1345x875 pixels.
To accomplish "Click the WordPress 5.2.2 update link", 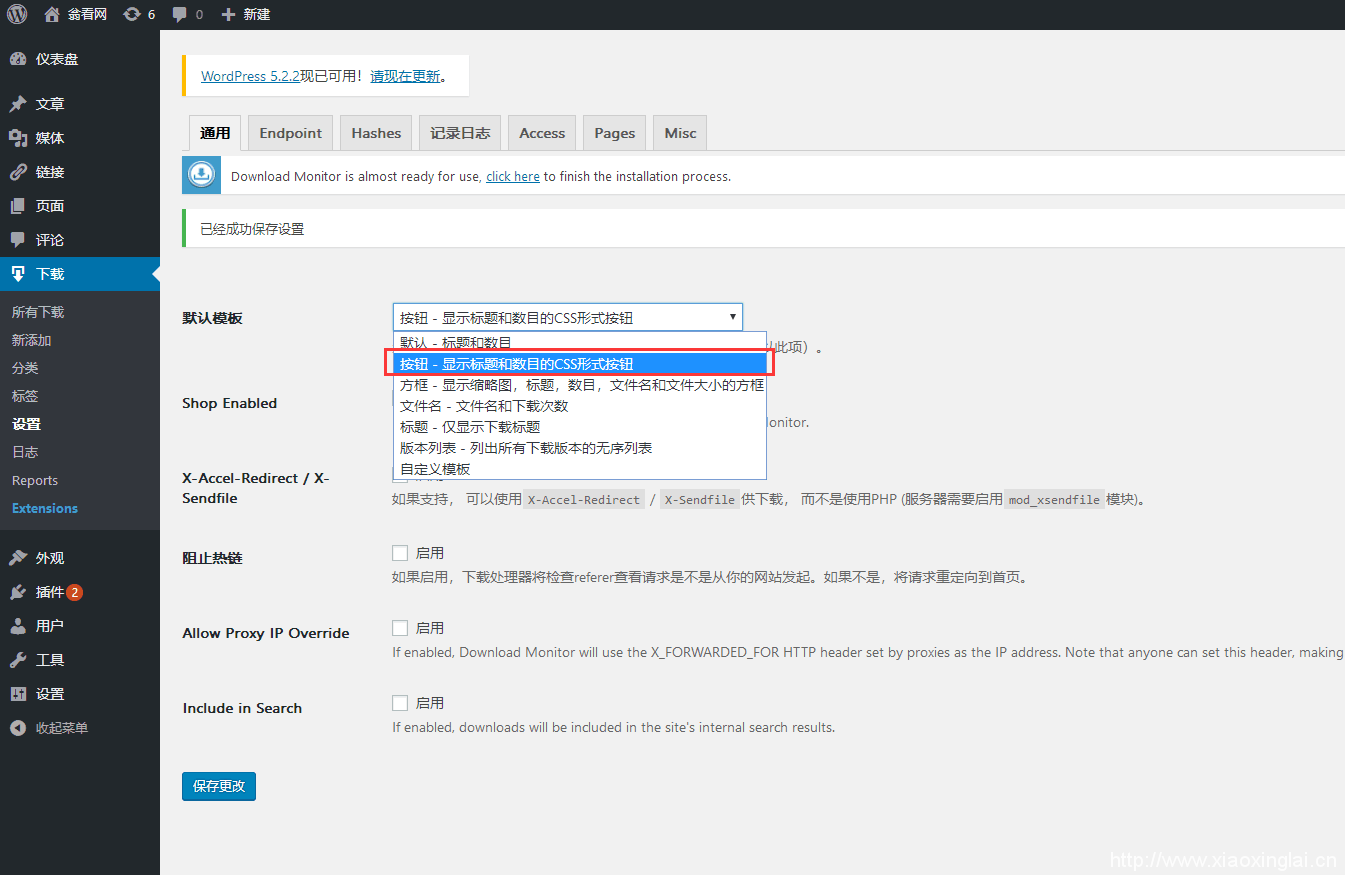I will pos(250,76).
